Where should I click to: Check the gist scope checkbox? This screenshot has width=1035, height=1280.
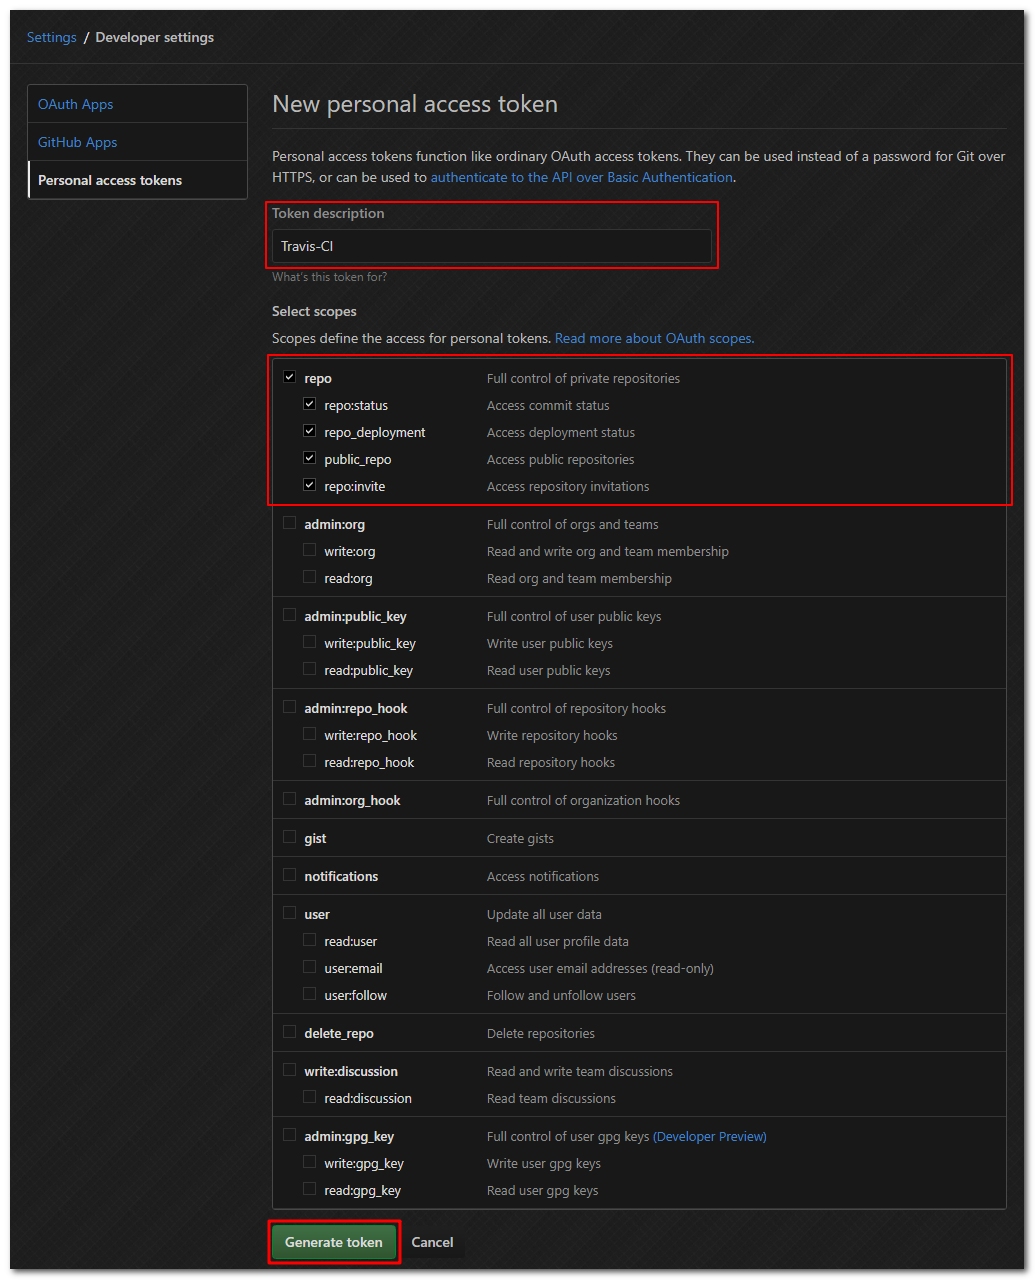pos(290,837)
